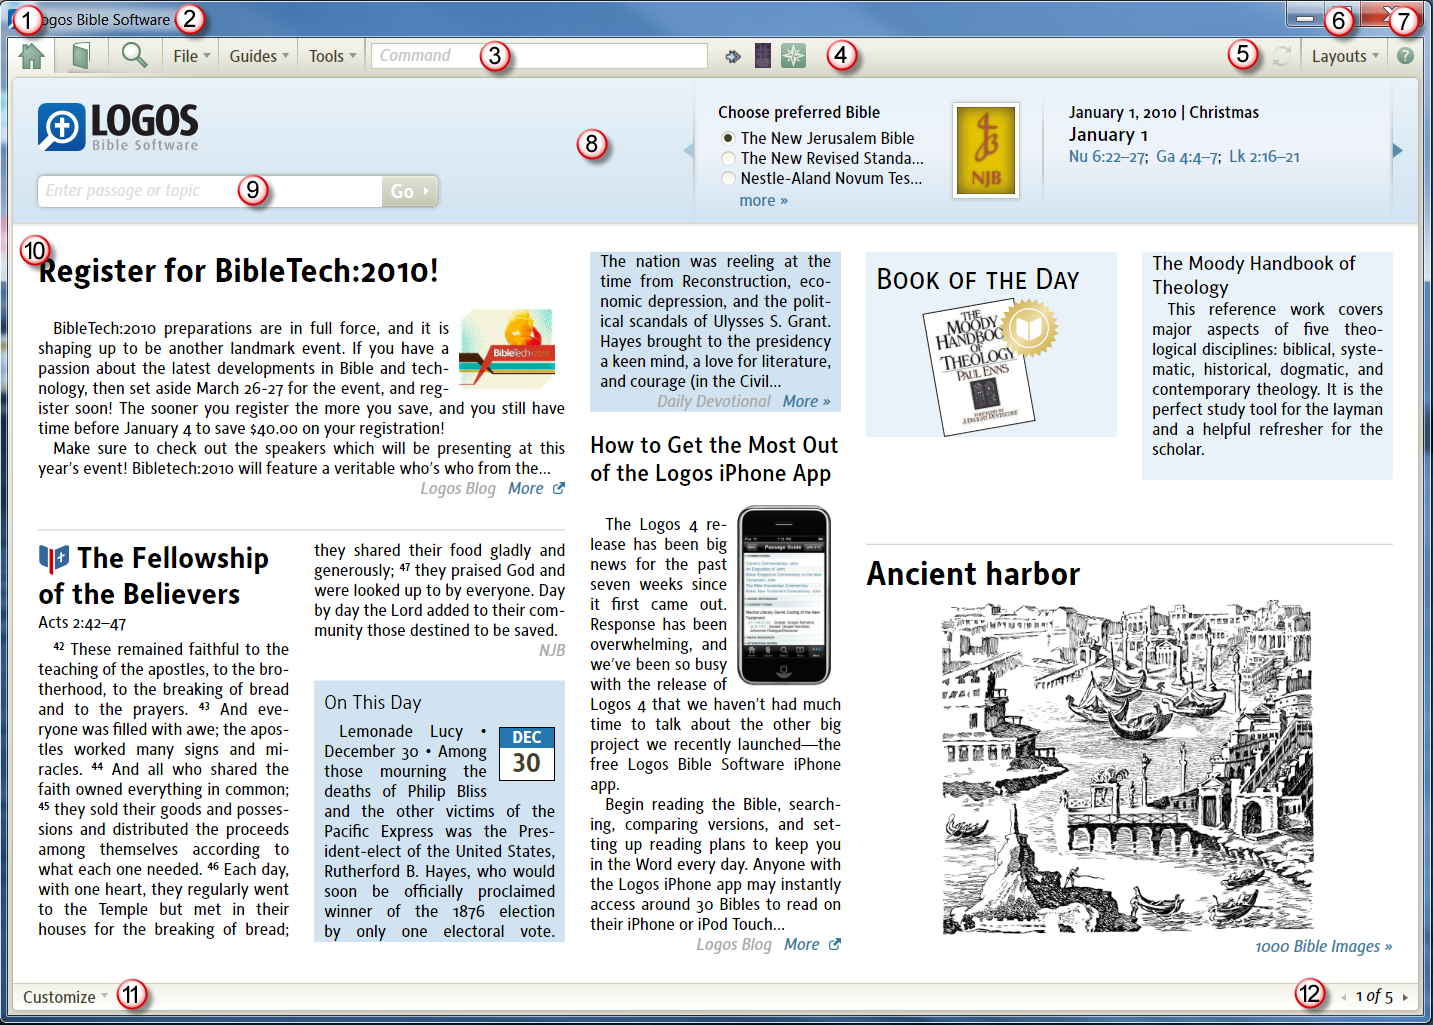The height and width of the screenshot is (1025, 1433).
Task: Open the Home page icon
Action: 32,56
